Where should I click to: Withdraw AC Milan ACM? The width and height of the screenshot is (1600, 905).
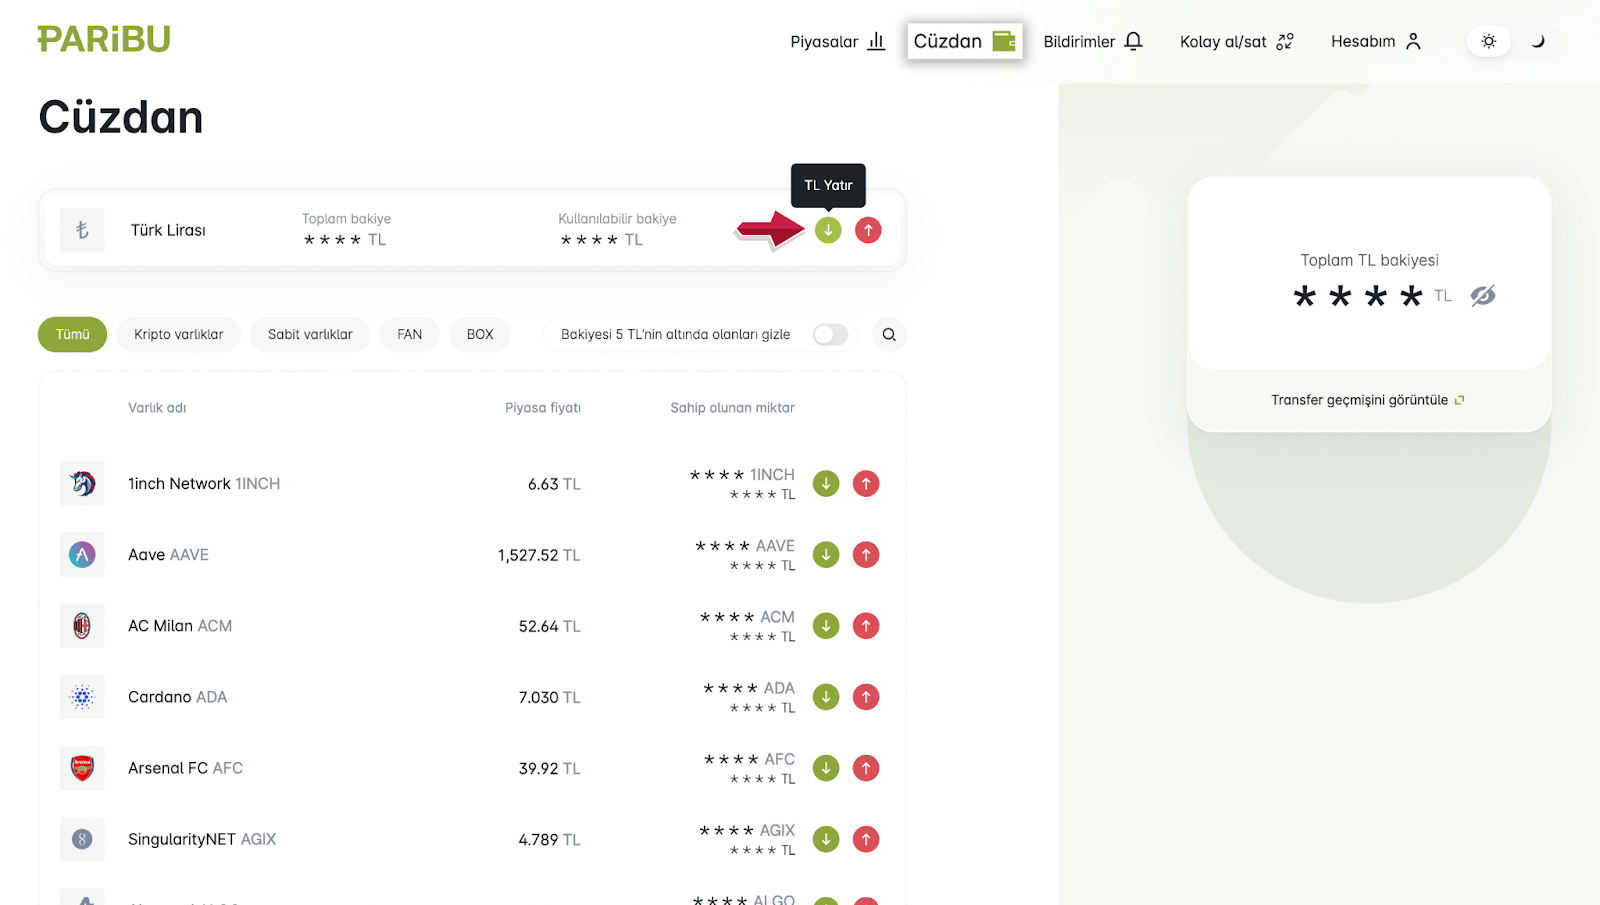pos(866,626)
